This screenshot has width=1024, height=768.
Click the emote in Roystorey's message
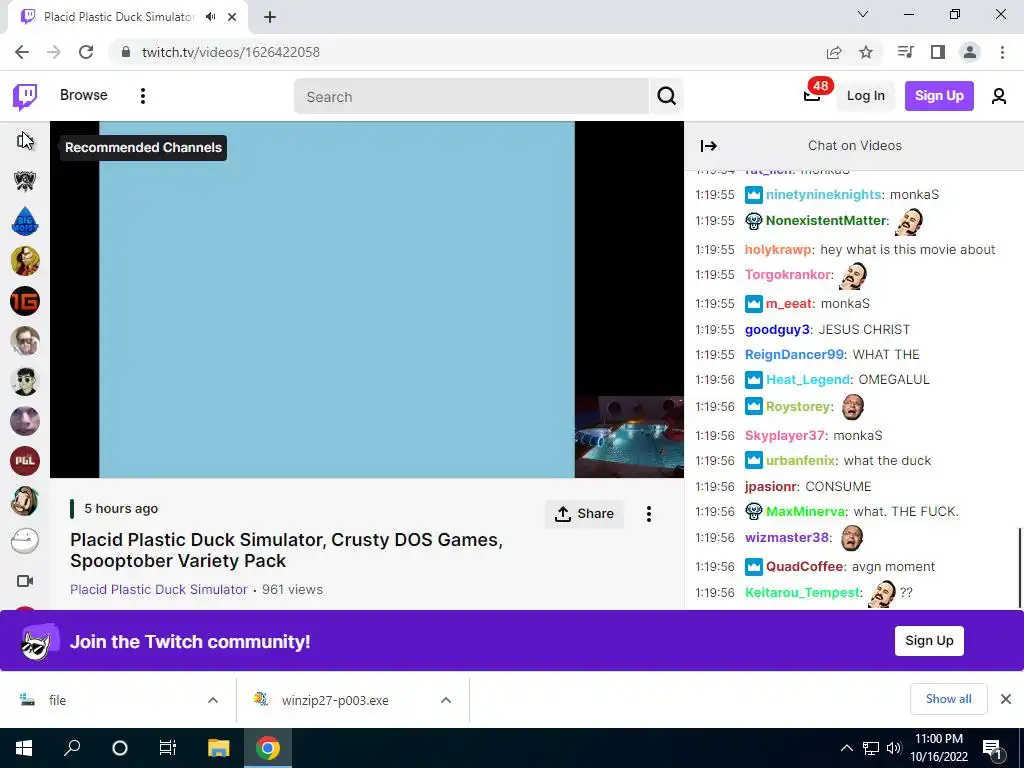click(x=853, y=406)
